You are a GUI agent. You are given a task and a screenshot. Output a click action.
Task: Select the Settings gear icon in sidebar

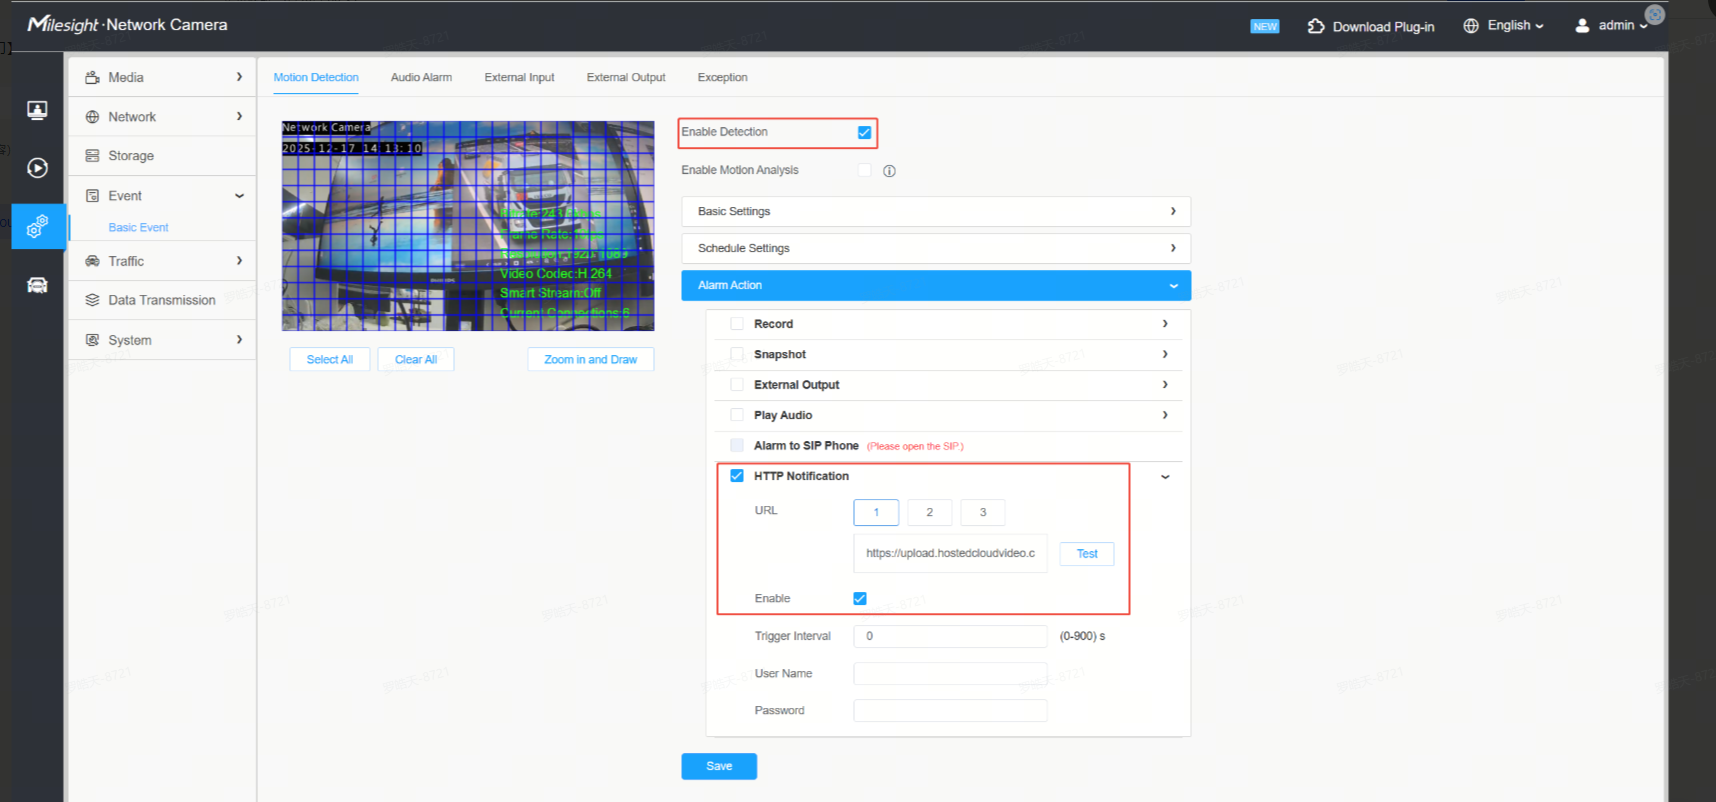point(37,227)
